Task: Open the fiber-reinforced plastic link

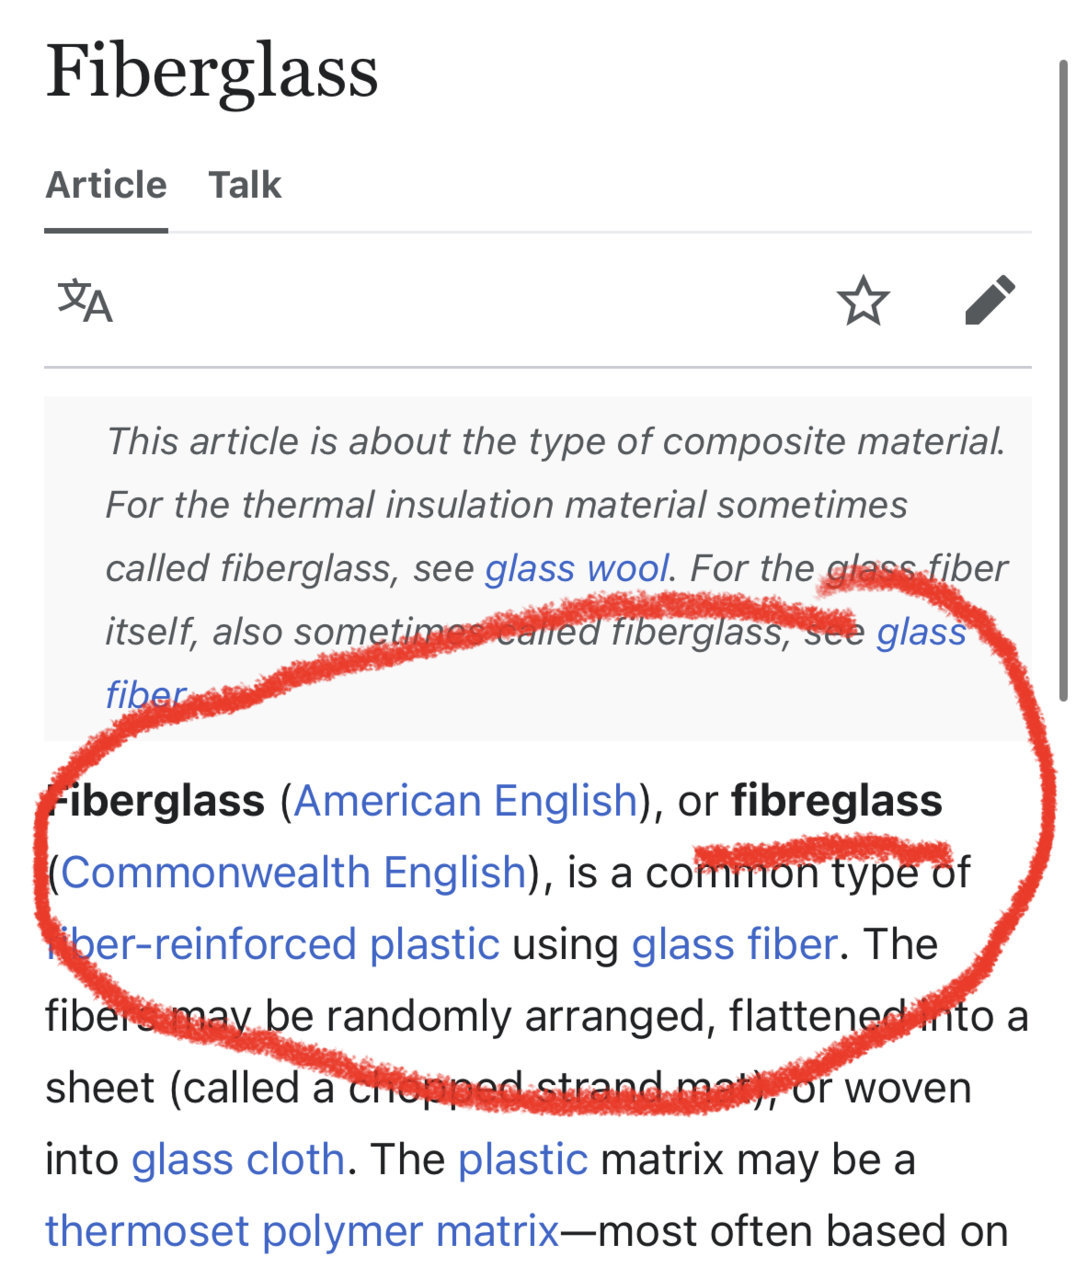Action: coord(272,944)
